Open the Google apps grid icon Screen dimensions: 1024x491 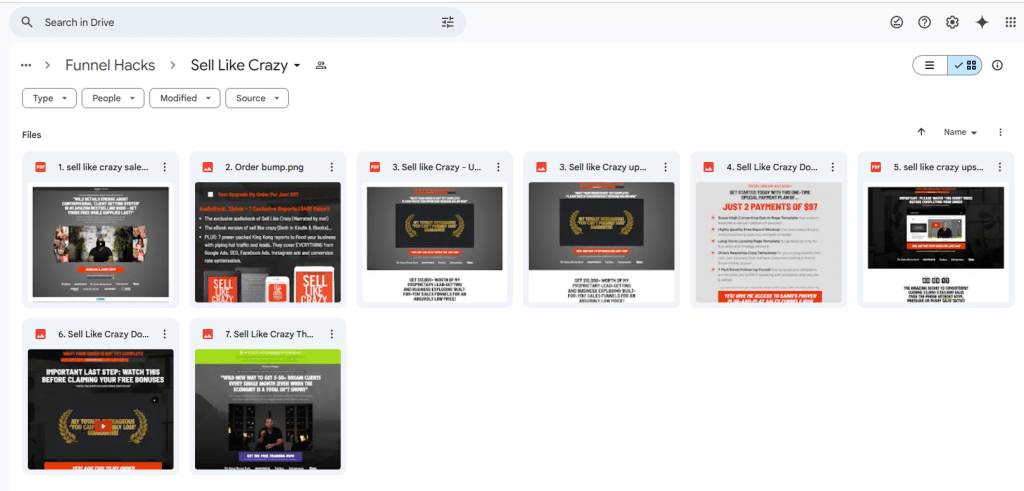click(x=1010, y=22)
